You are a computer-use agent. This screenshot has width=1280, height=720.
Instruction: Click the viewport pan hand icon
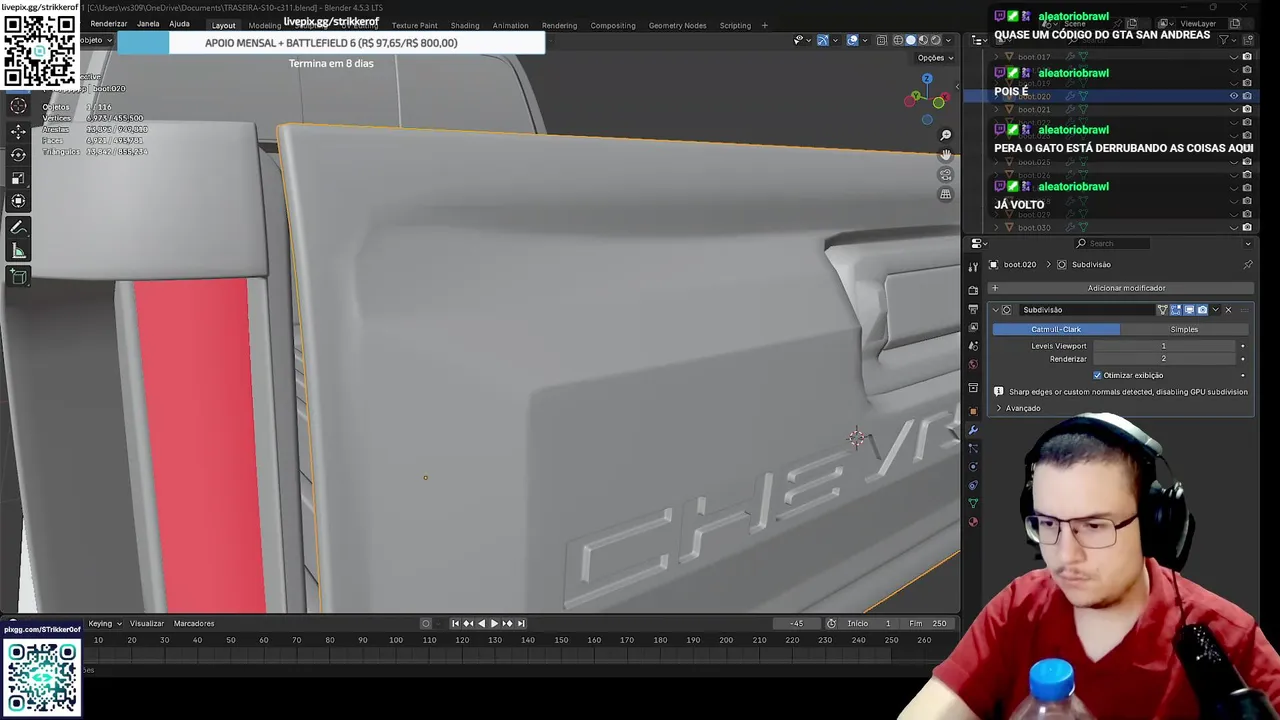pos(945,155)
